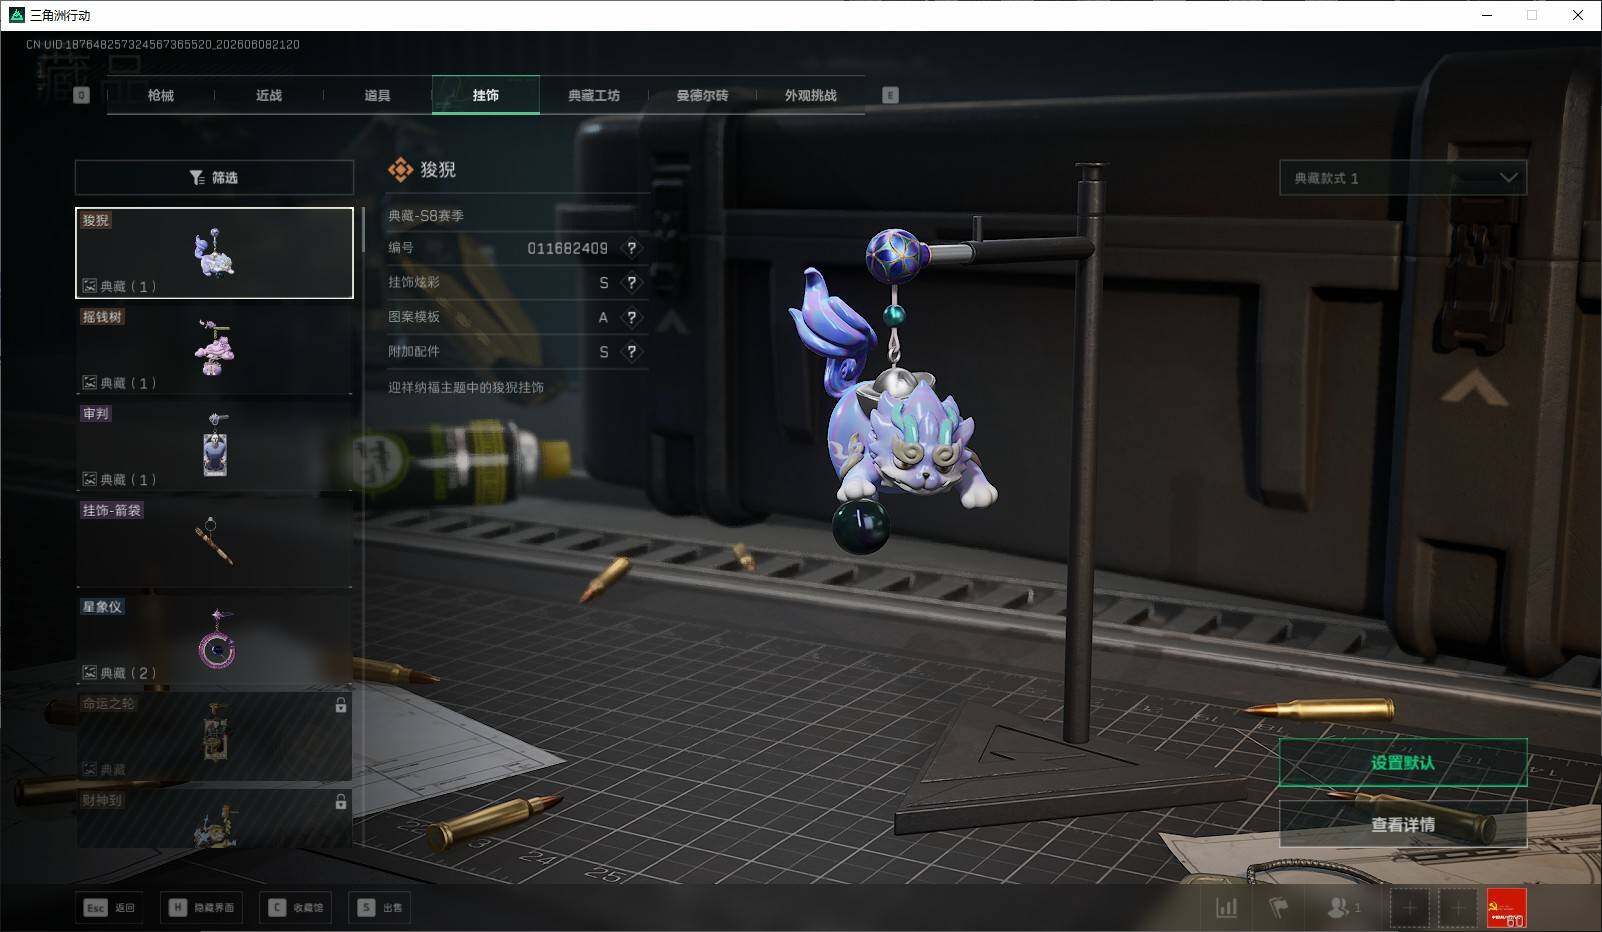The width and height of the screenshot is (1602, 932).
Task: Open the 曼德尔砖 tab
Action: point(702,95)
